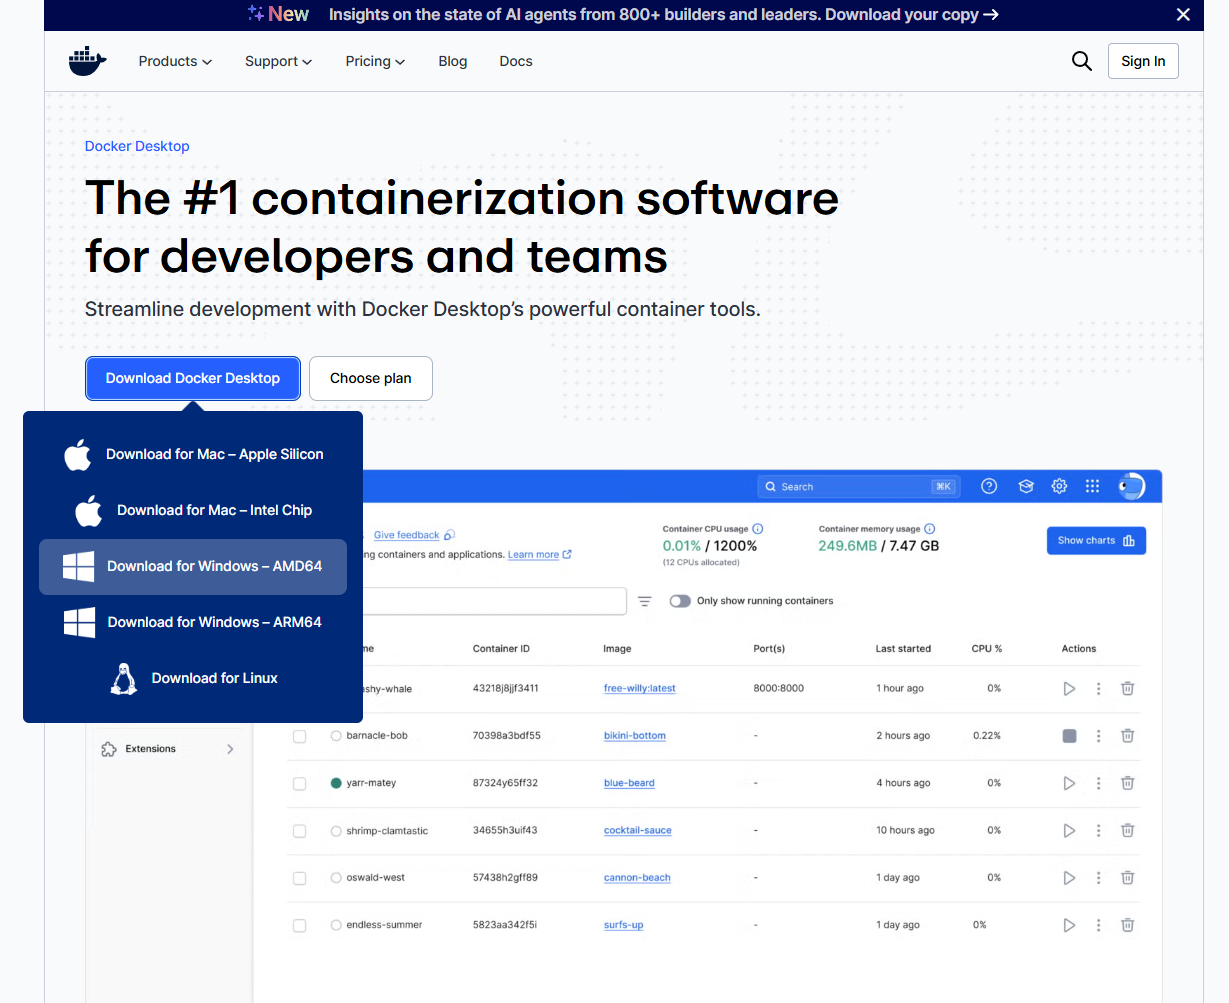1229x1003 pixels.
Task: Click the user avatar in Docker Desktop header
Action: [1131, 486]
